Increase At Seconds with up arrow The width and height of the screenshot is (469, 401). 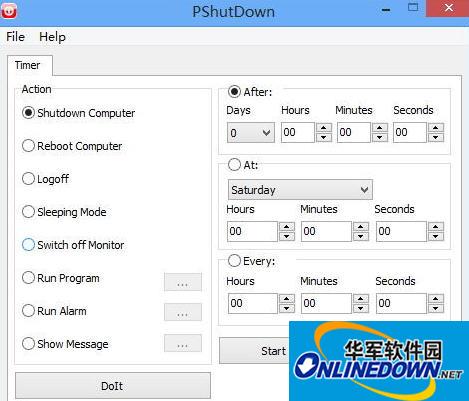pos(436,227)
